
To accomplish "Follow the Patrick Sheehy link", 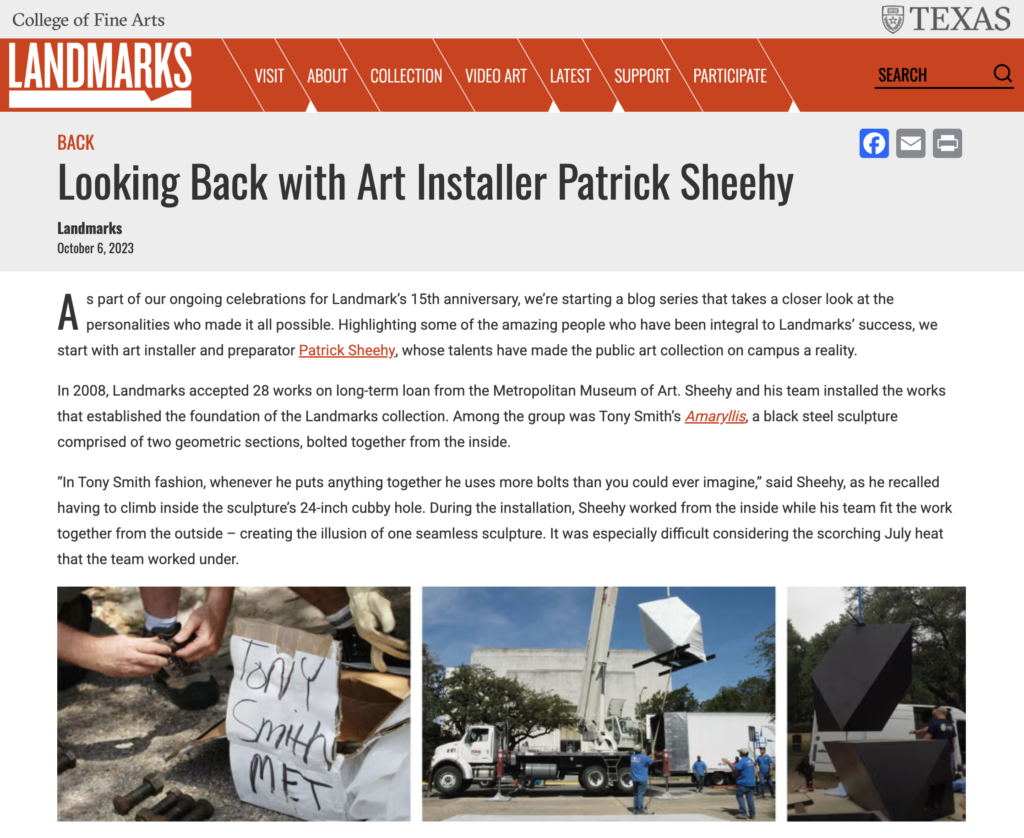I will [x=347, y=350].
